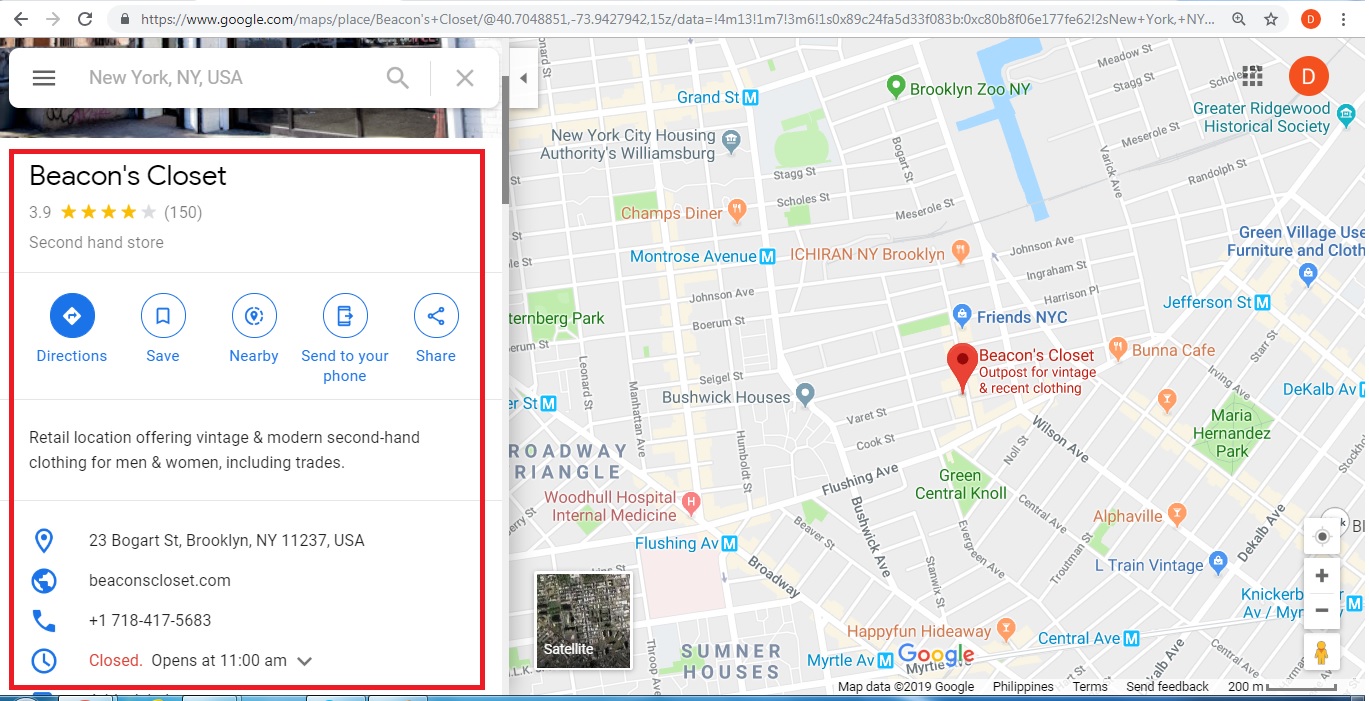This screenshot has width=1369, height=701.
Task: Click the 200 m map scale
Action: (x=1282, y=687)
